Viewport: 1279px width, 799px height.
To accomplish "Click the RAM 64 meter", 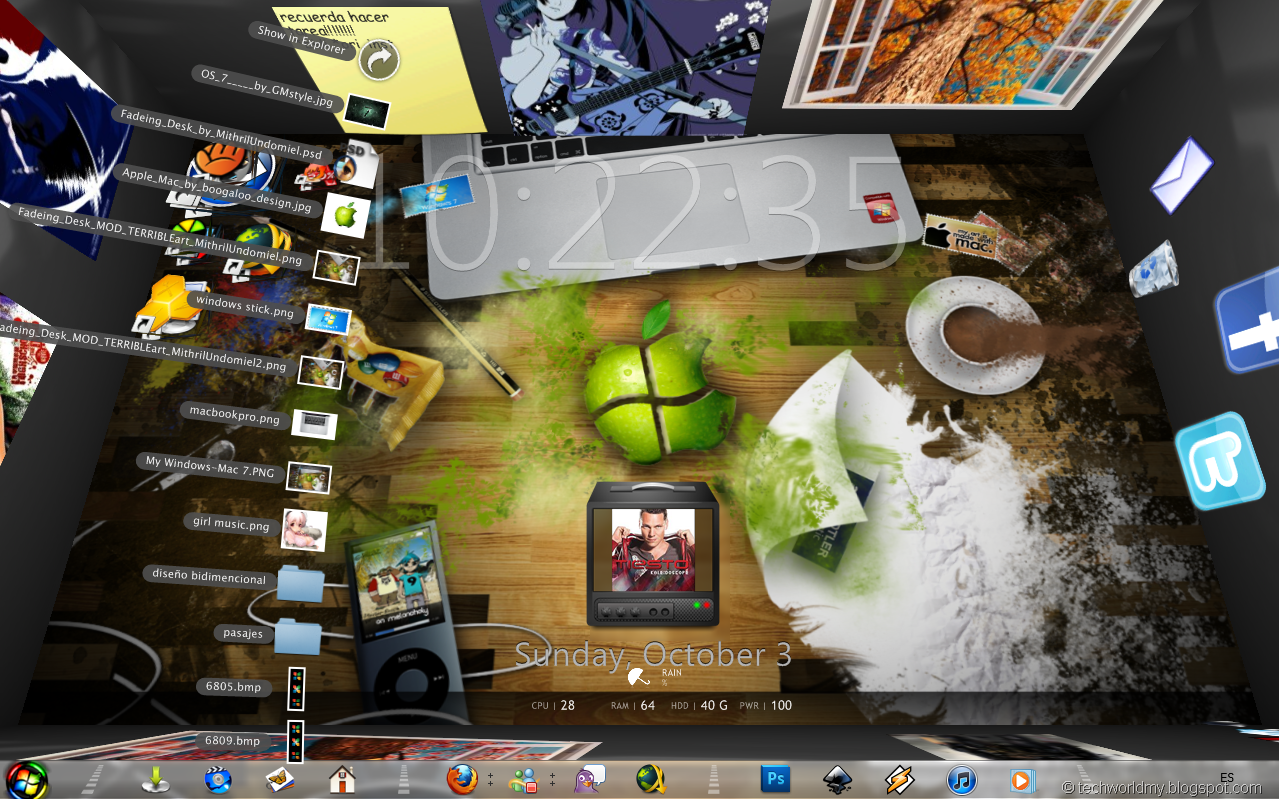I will coord(632,705).
